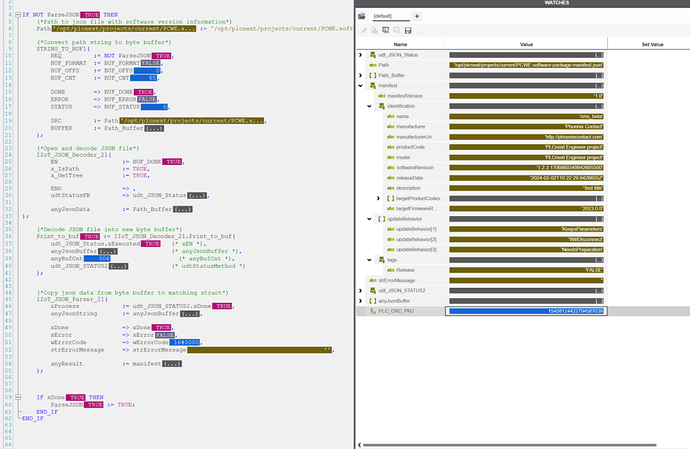The image size is (690, 449).
Task: Expand the targetProductCodes node
Action: coord(377,198)
